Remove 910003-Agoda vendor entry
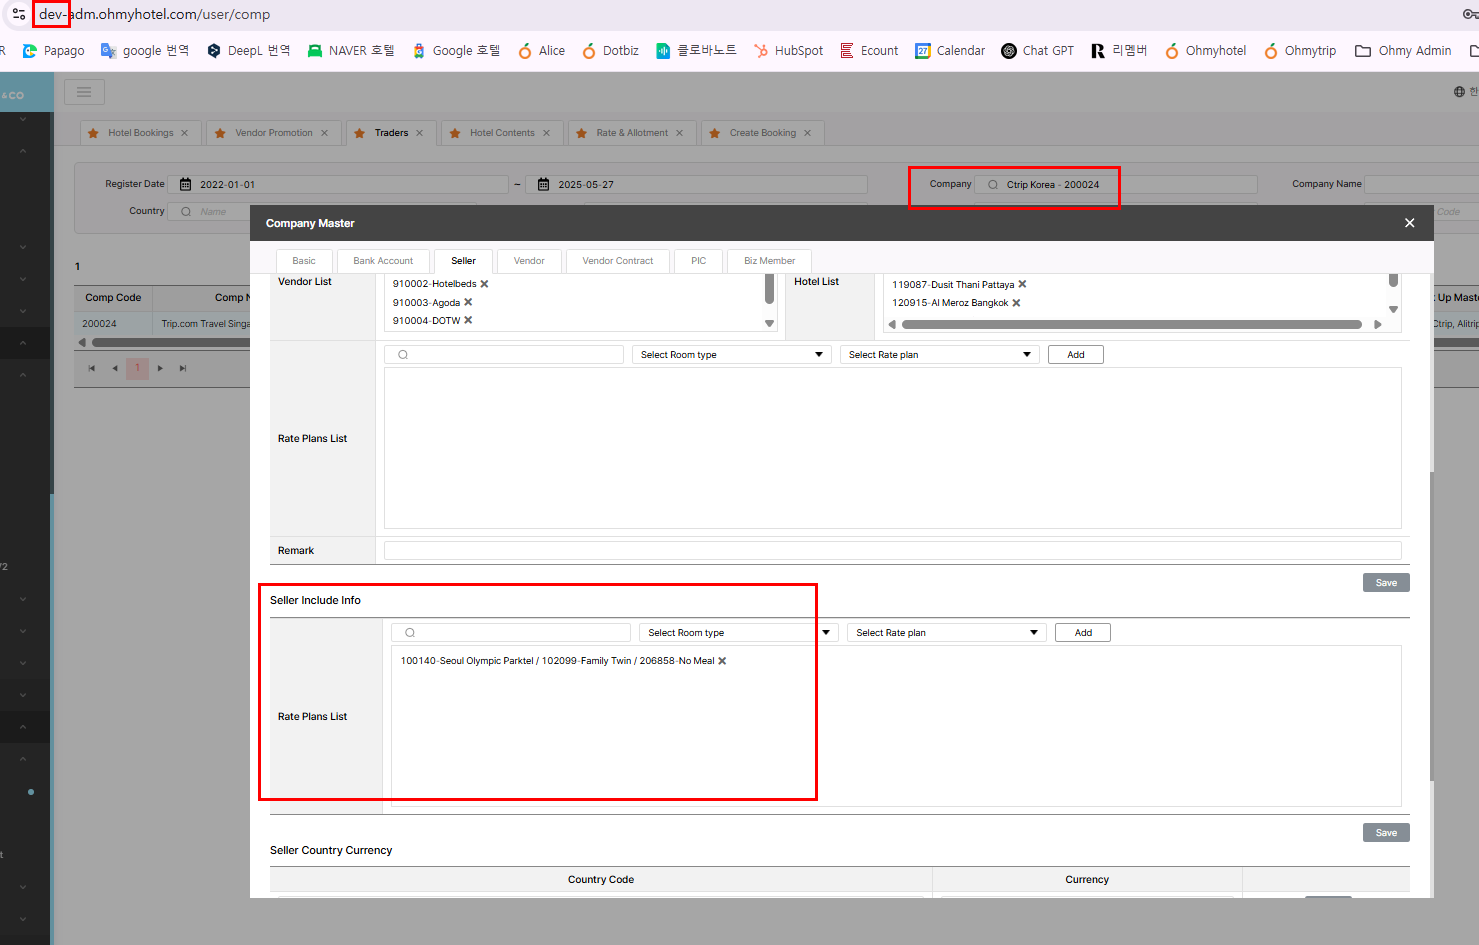1479x945 pixels. coord(468,302)
